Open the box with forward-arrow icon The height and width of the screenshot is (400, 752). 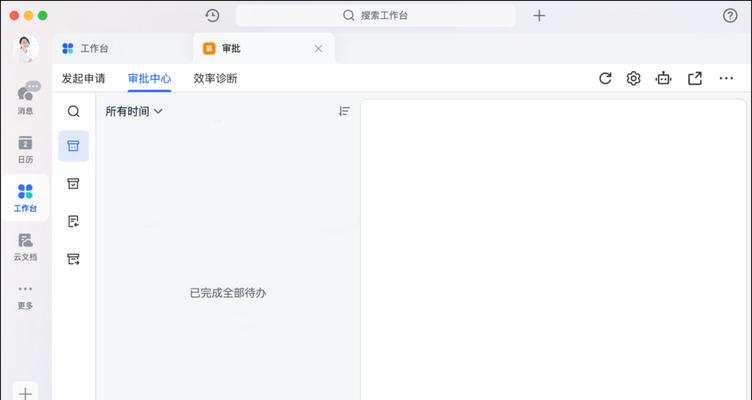pos(73,259)
